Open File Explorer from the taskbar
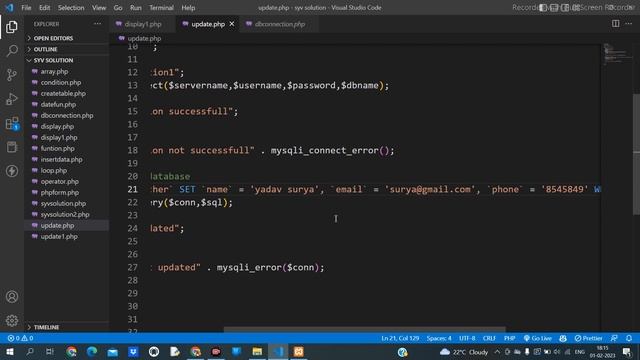 coord(257,351)
